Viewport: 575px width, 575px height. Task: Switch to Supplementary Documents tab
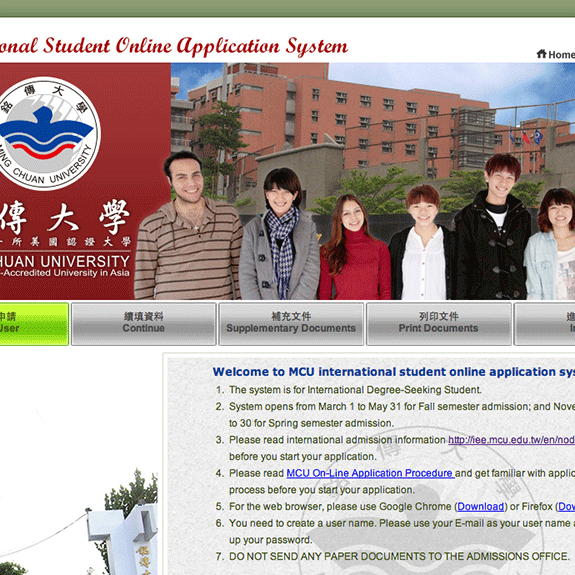pyautogui.click(x=291, y=323)
